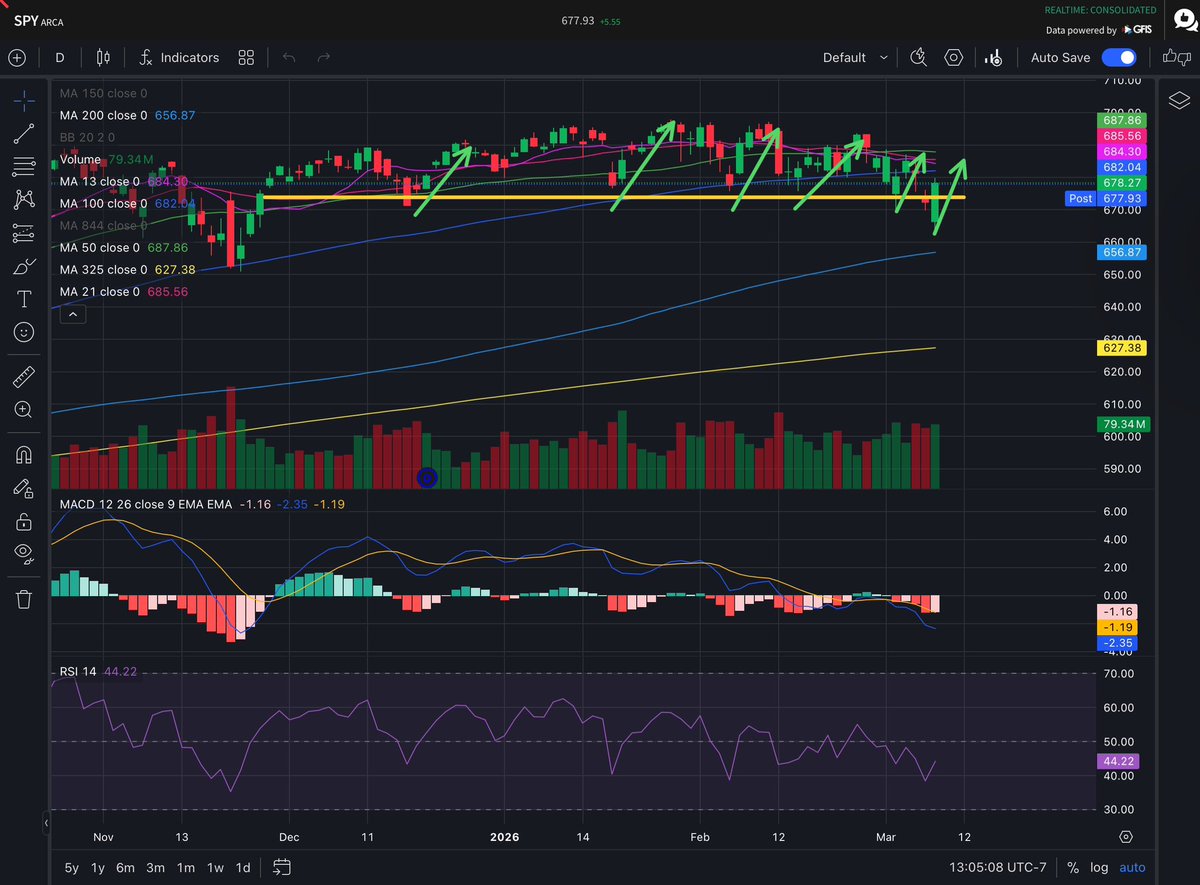Choose the pattern drawing tool
Image resolution: width=1200 pixels, height=885 pixels.
coord(25,199)
